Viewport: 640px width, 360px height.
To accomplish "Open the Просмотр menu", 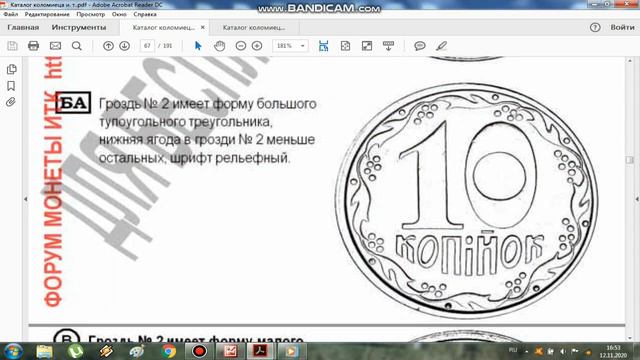I will pos(91,14).
